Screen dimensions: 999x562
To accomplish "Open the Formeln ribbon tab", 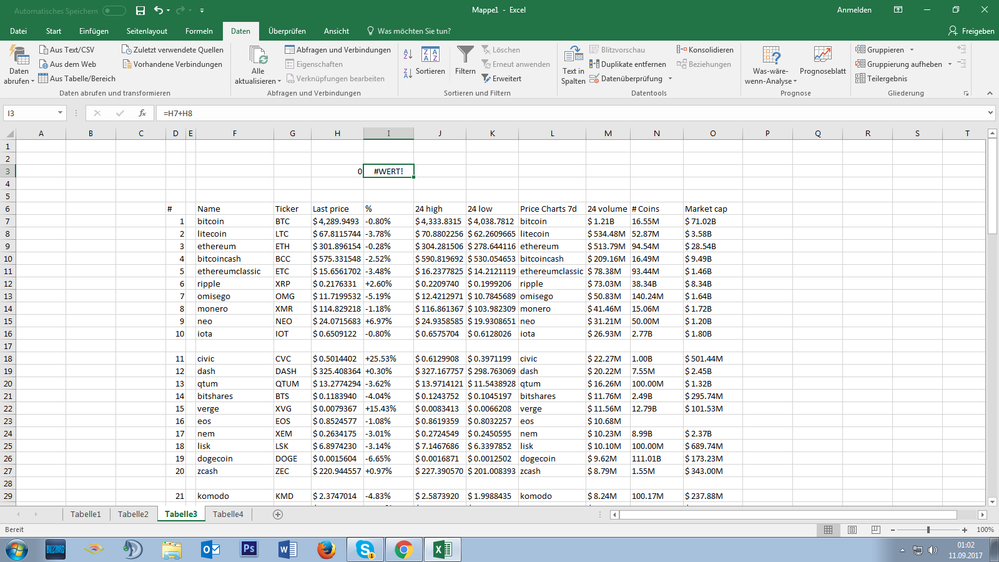I will click(199, 31).
